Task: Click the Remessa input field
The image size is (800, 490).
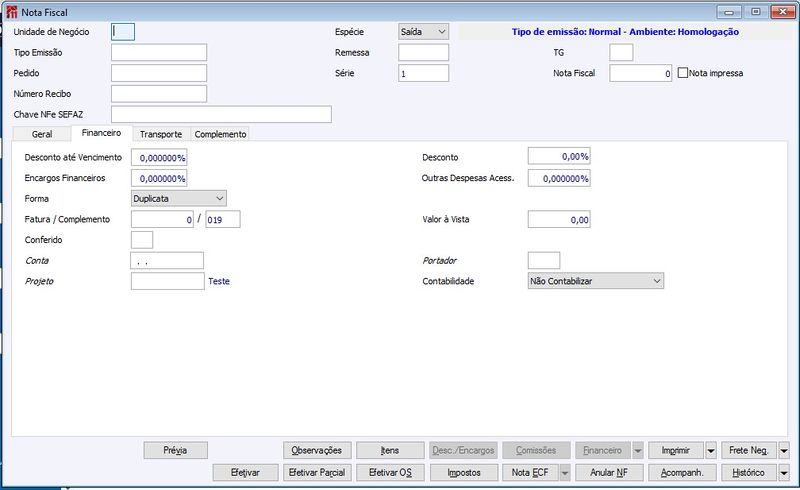Action: [x=423, y=52]
